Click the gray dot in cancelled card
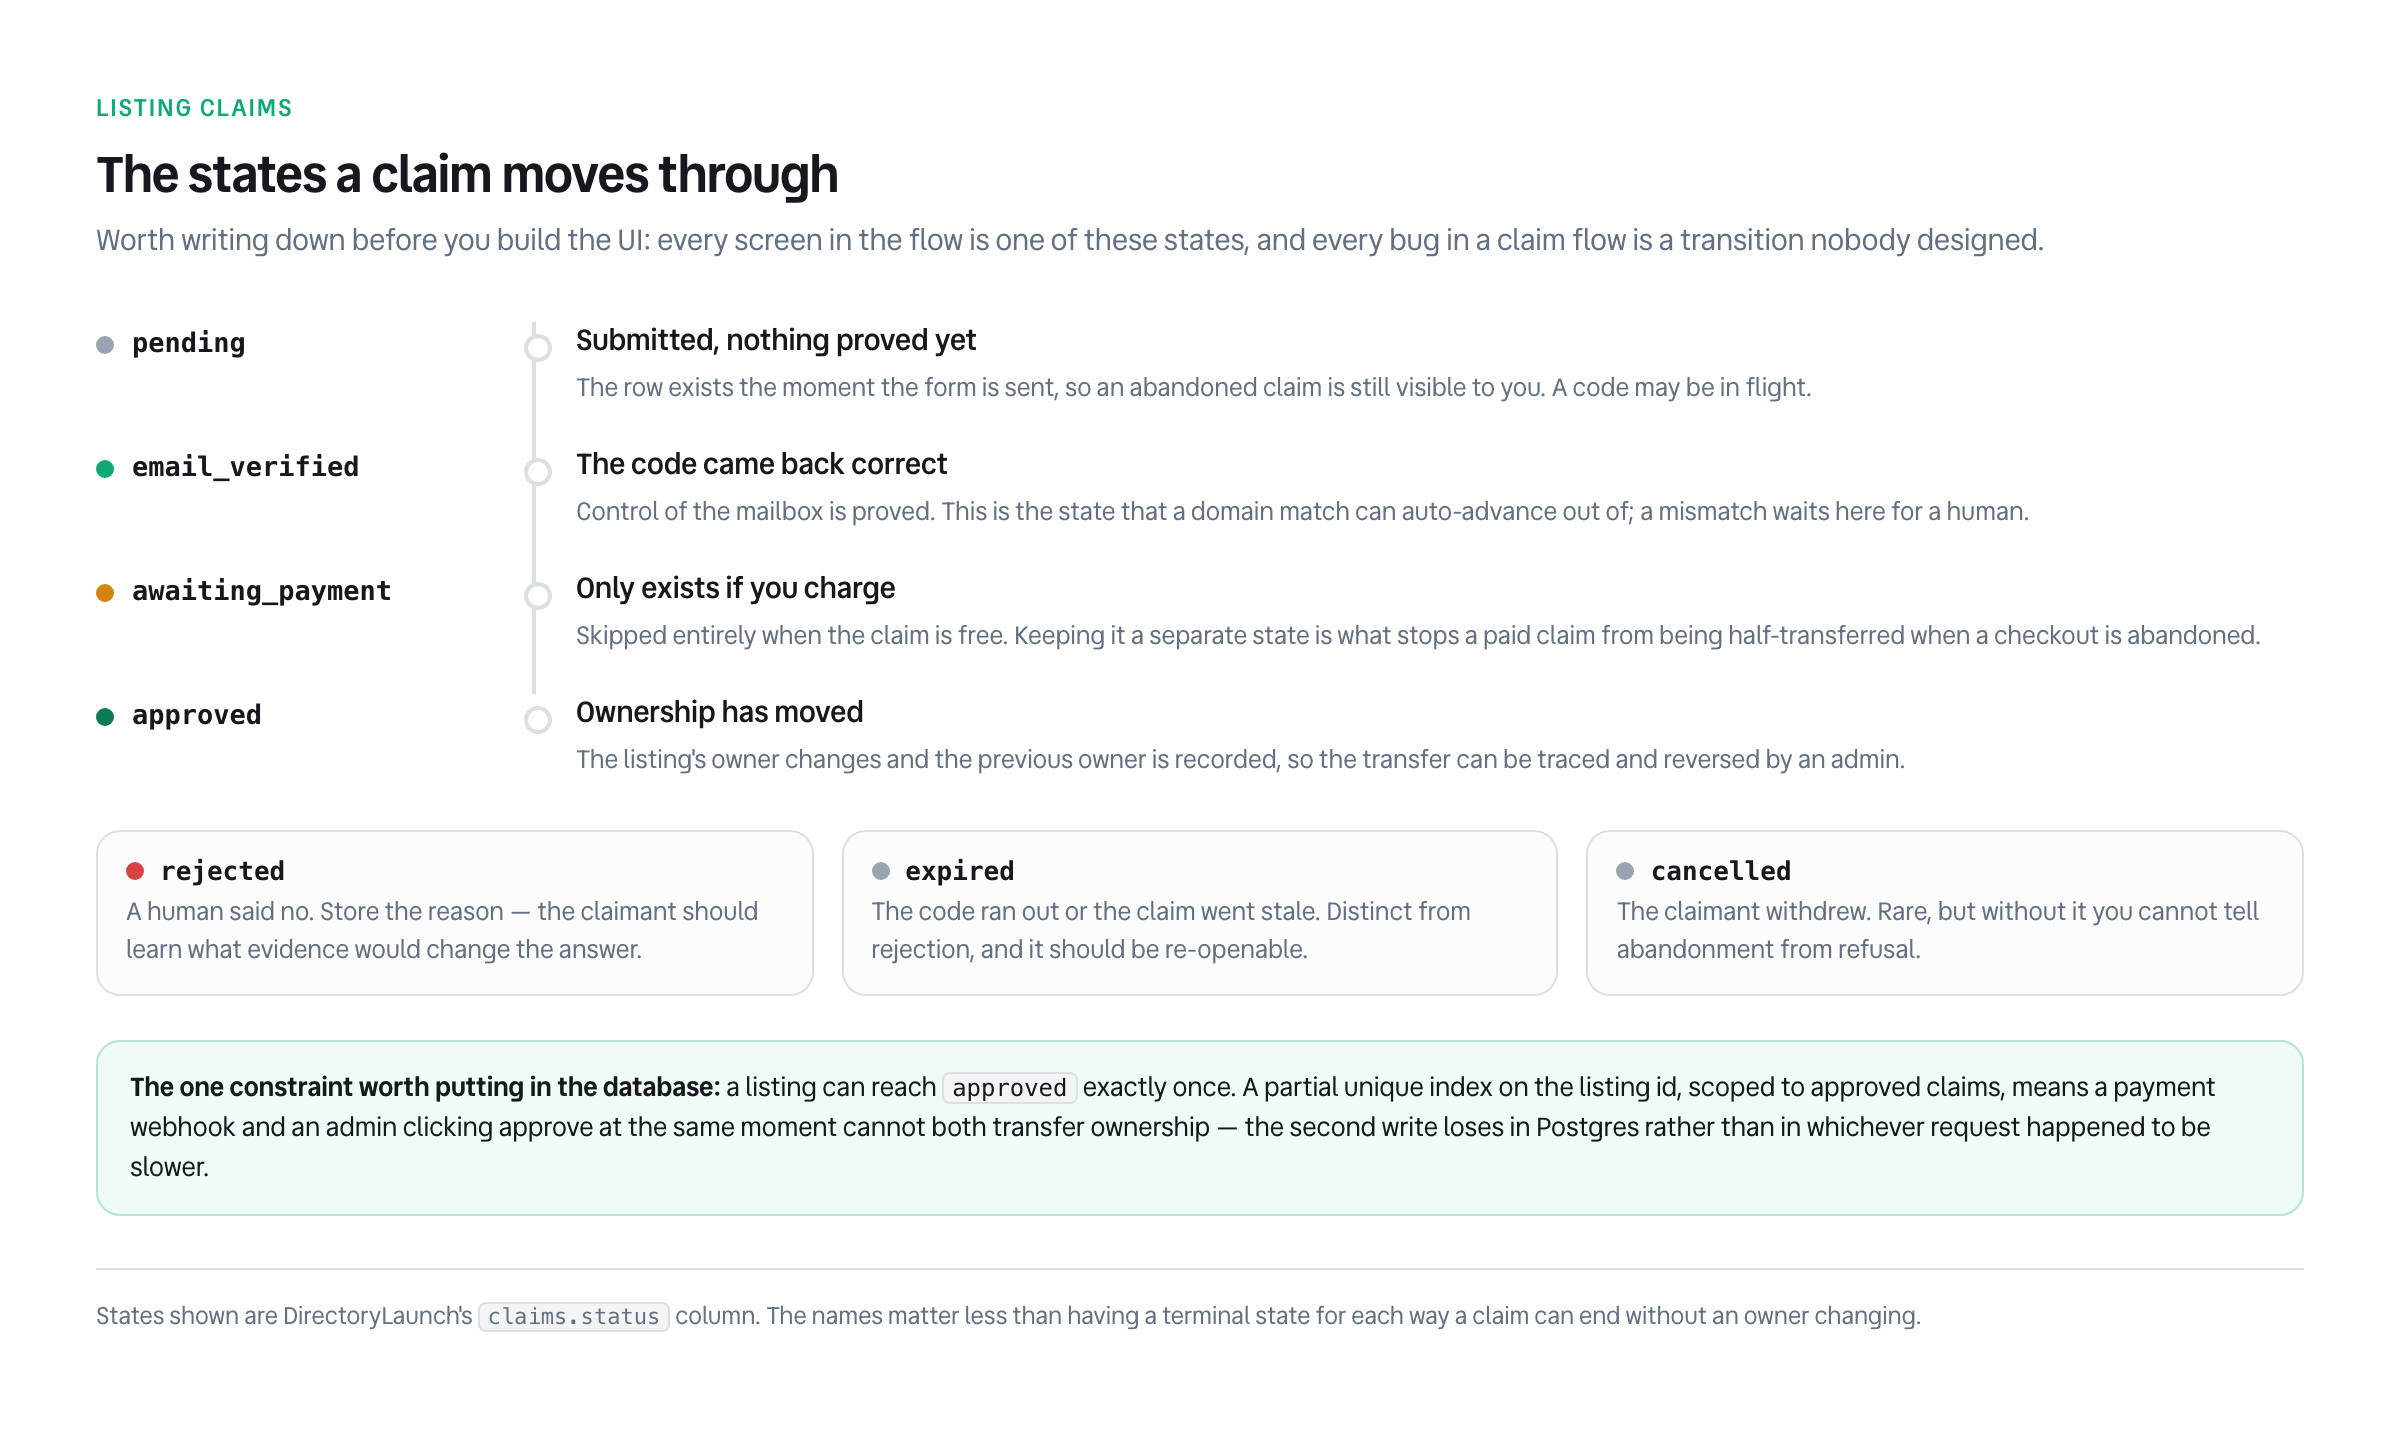Image resolution: width=2400 pixels, height=1456 pixels. [x=1625, y=871]
